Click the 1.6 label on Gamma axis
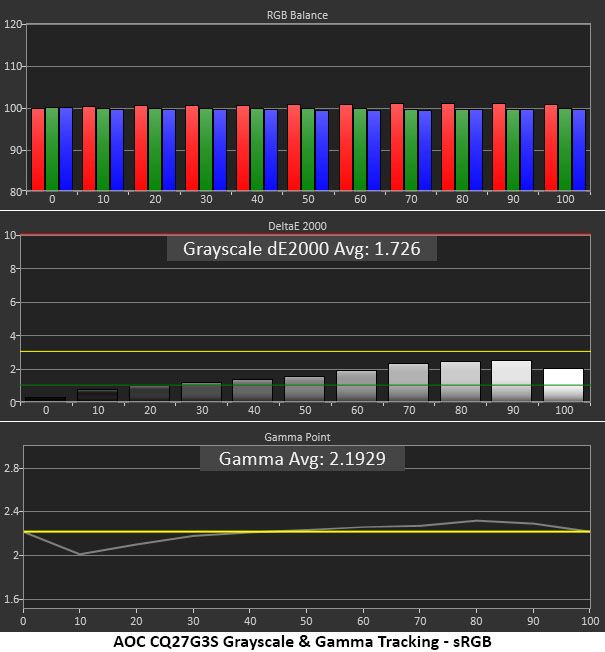This screenshot has width=605, height=652. pyautogui.click(x=12, y=599)
